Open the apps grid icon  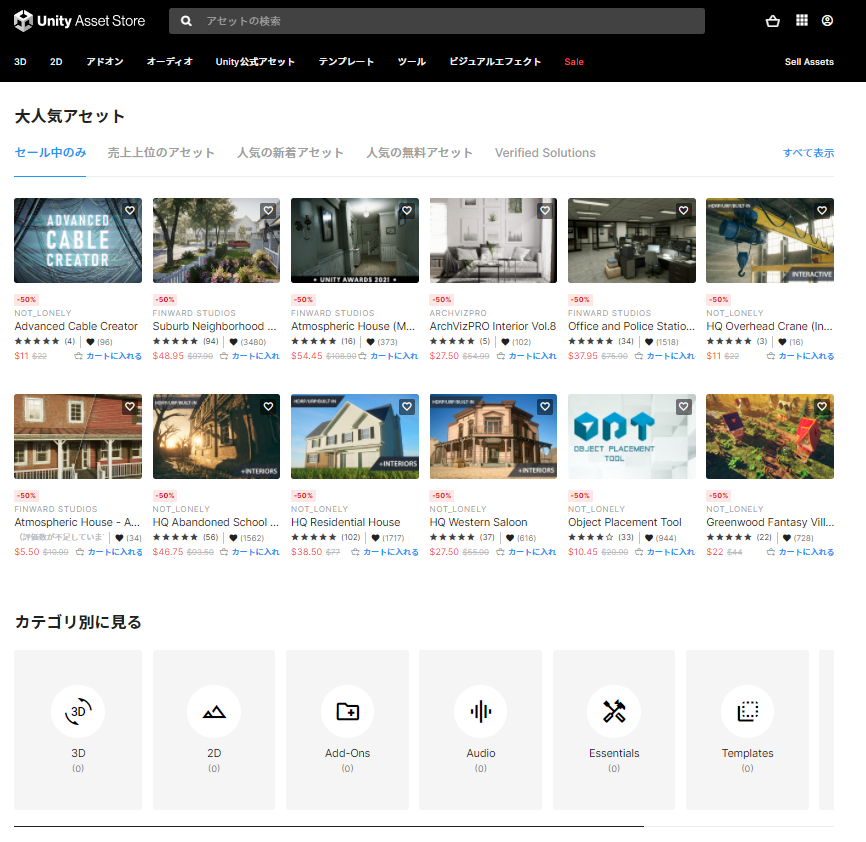click(x=802, y=20)
